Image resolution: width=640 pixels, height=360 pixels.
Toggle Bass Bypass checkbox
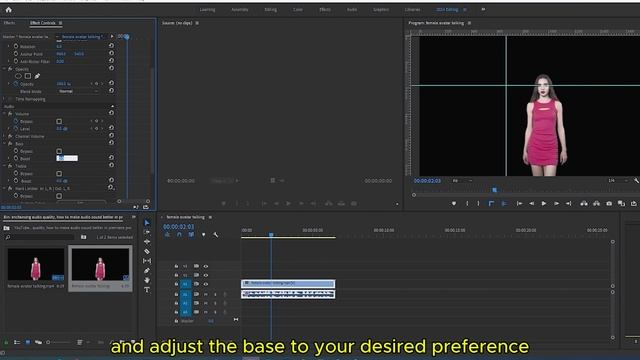[59, 151]
